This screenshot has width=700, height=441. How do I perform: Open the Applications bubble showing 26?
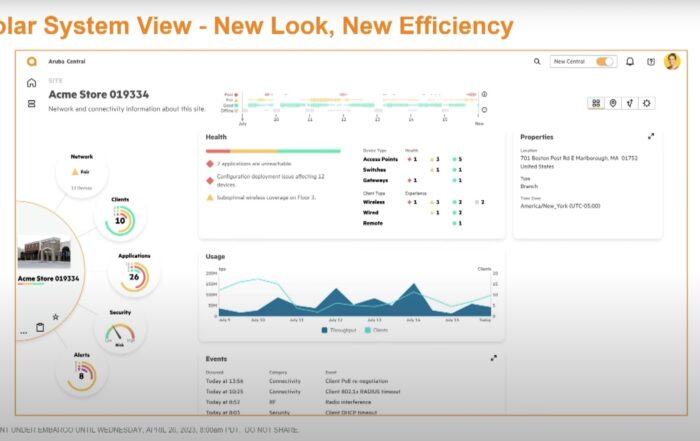[x=134, y=276]
